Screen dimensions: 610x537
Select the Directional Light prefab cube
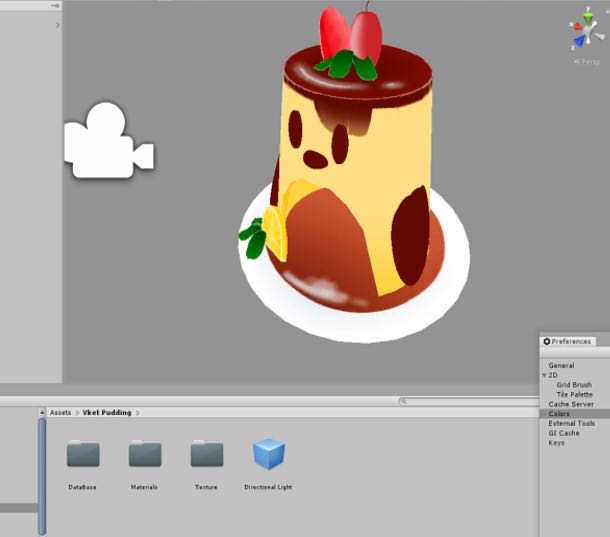click(x=268, y=454)
